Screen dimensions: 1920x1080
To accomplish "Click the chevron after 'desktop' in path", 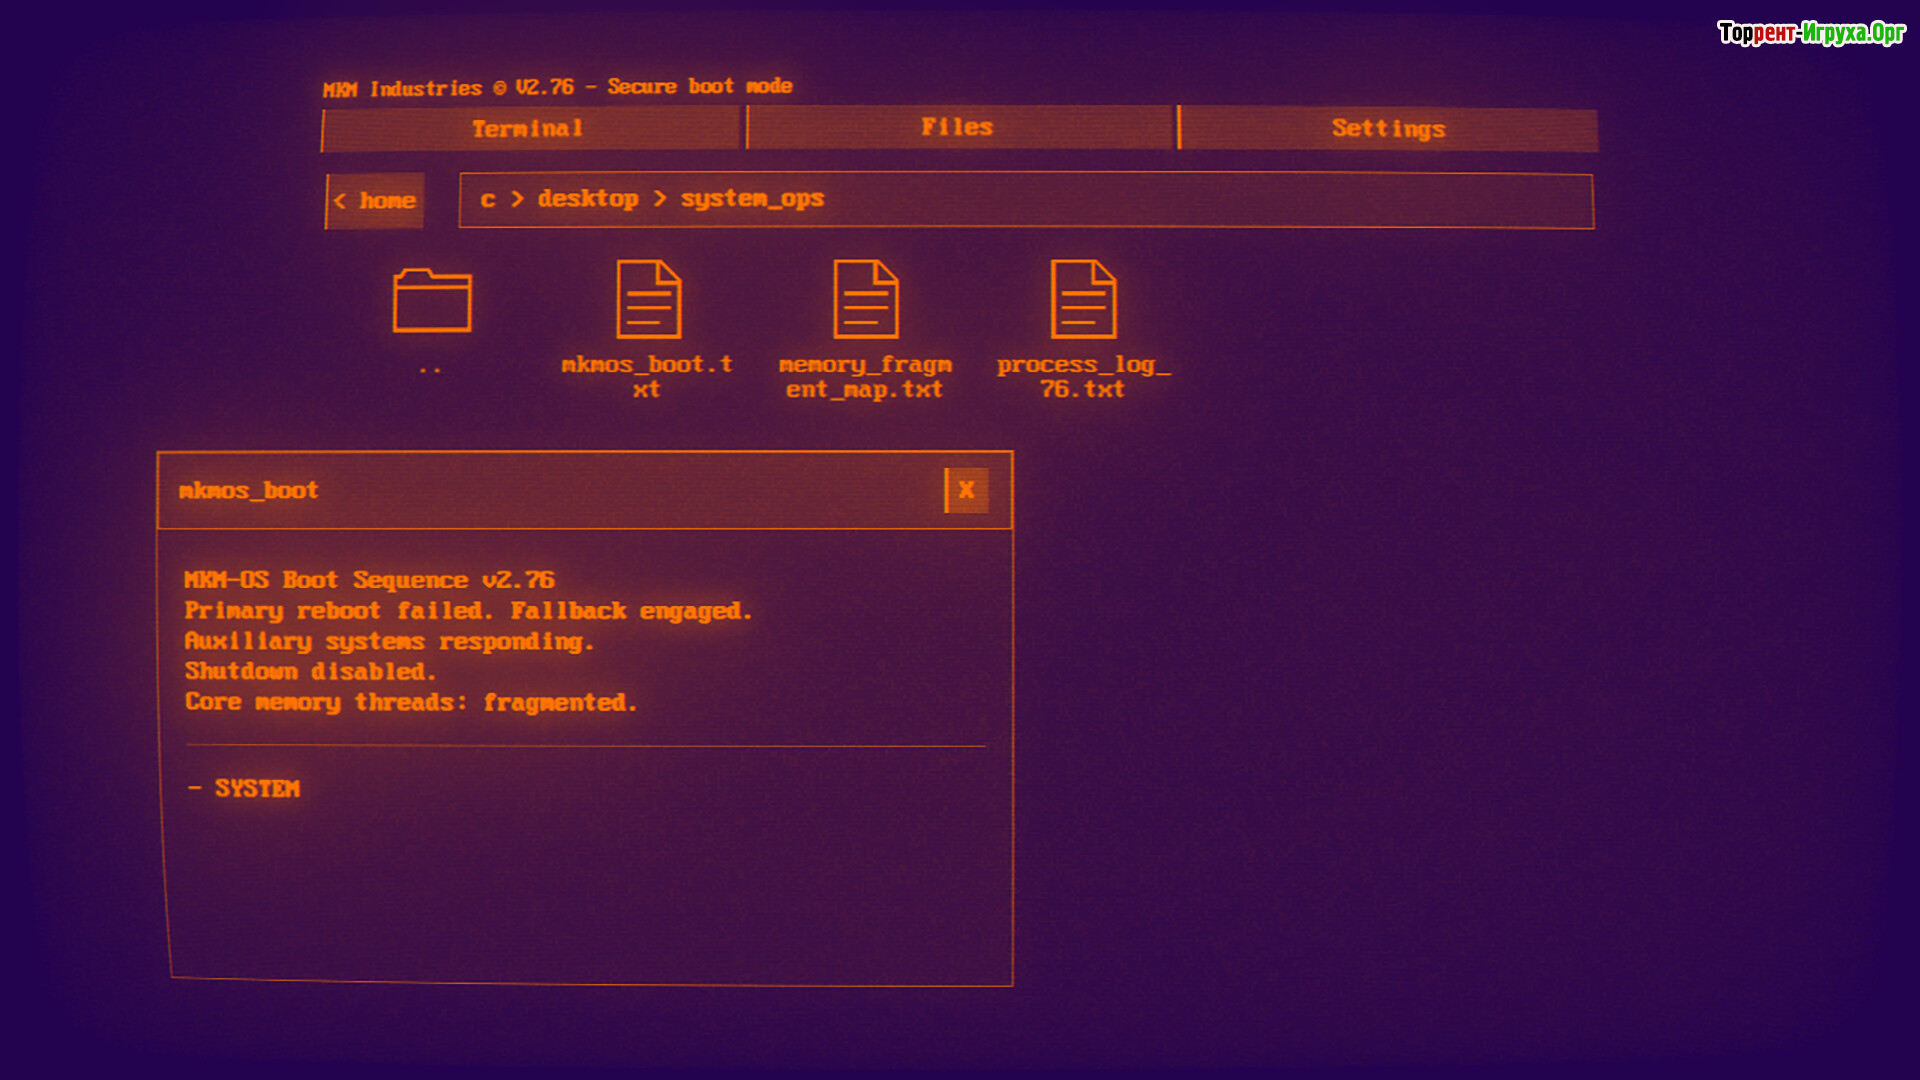I will [x=660, y=199].
